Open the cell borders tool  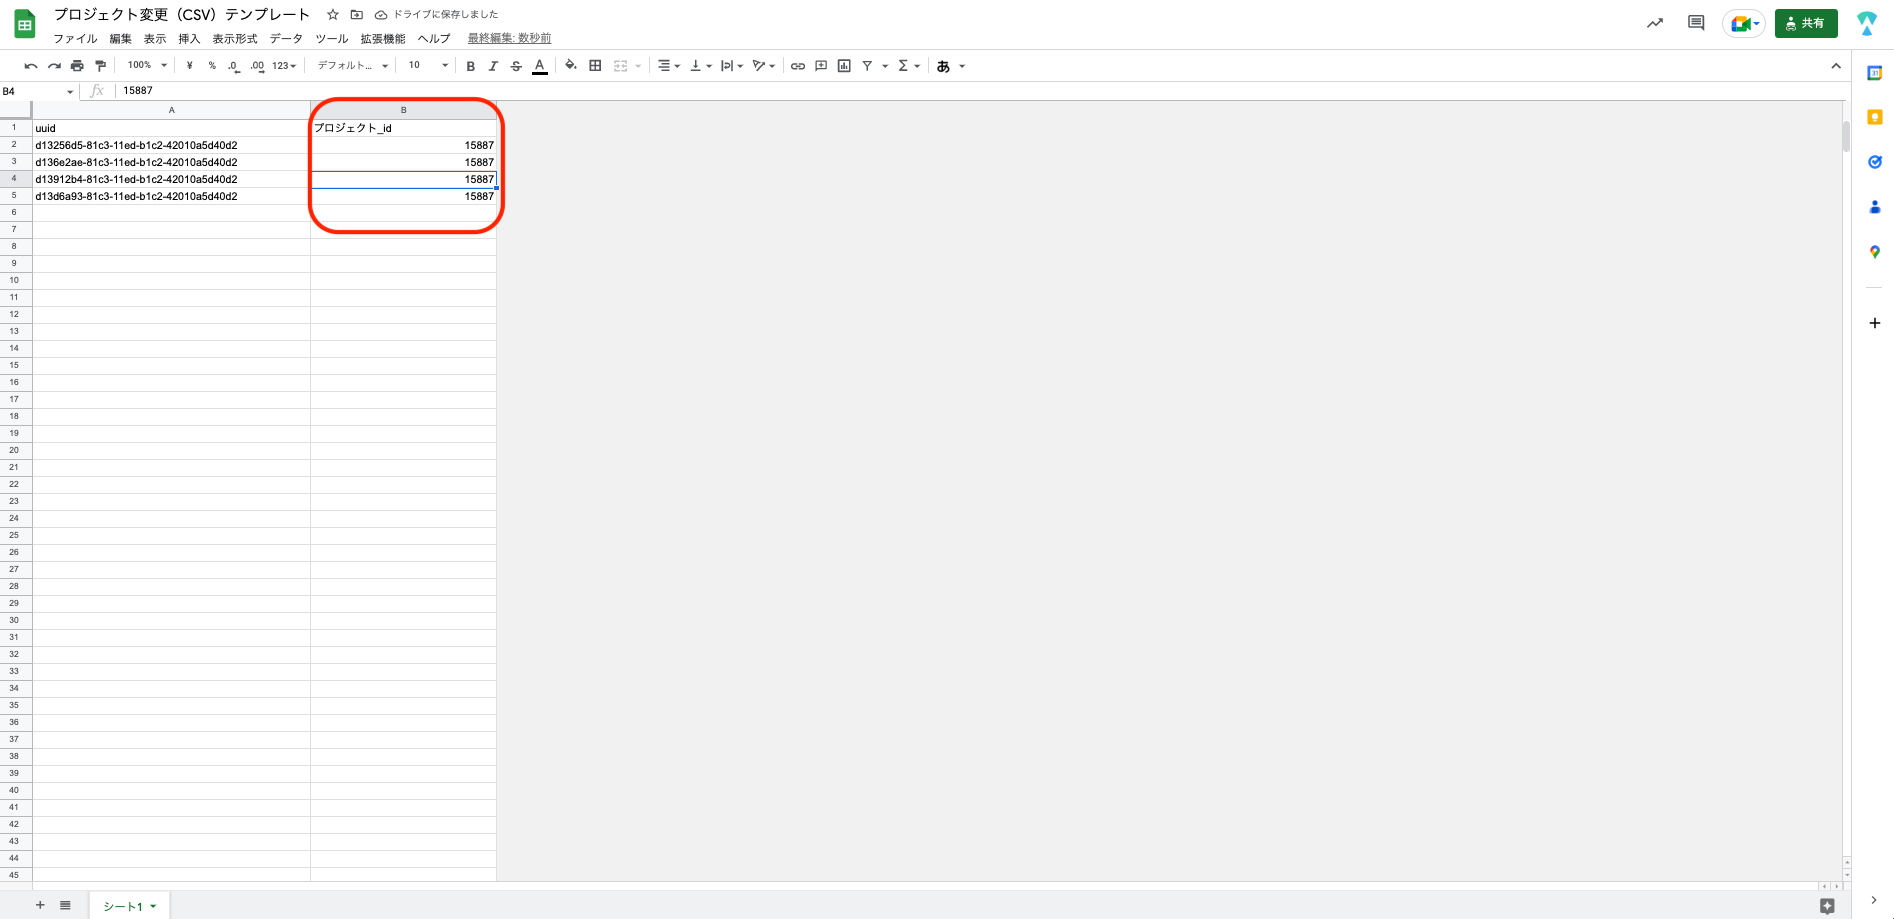[595, 66]
